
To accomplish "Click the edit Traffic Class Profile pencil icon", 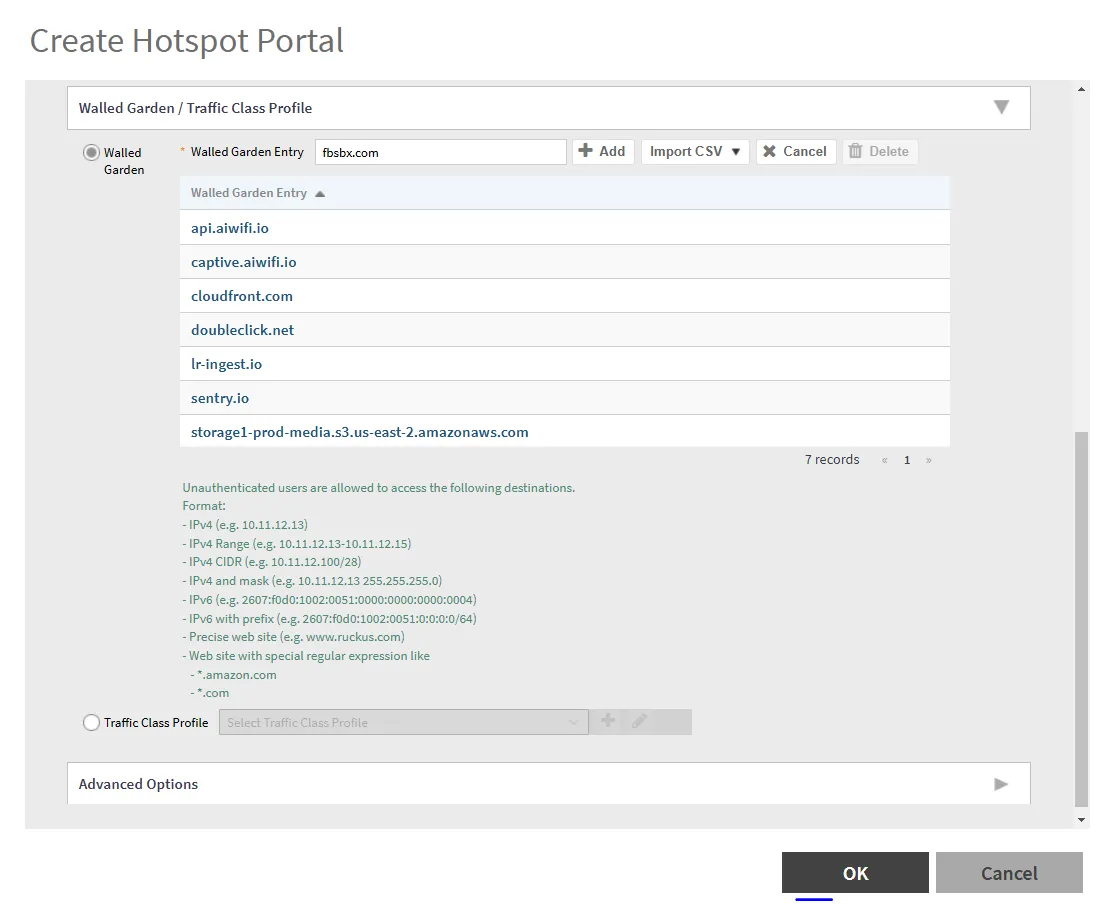I will 640,721.
